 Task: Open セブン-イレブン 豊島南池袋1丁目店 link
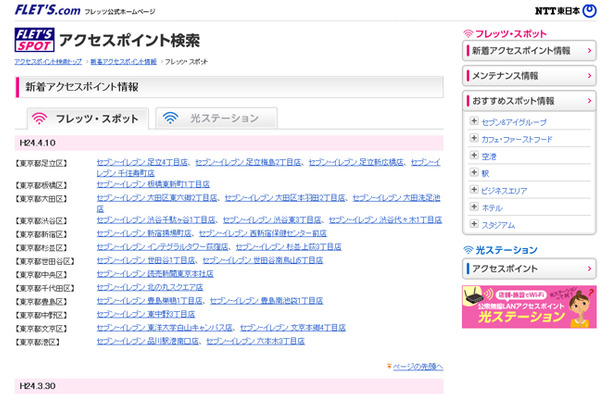coord(266,301)
